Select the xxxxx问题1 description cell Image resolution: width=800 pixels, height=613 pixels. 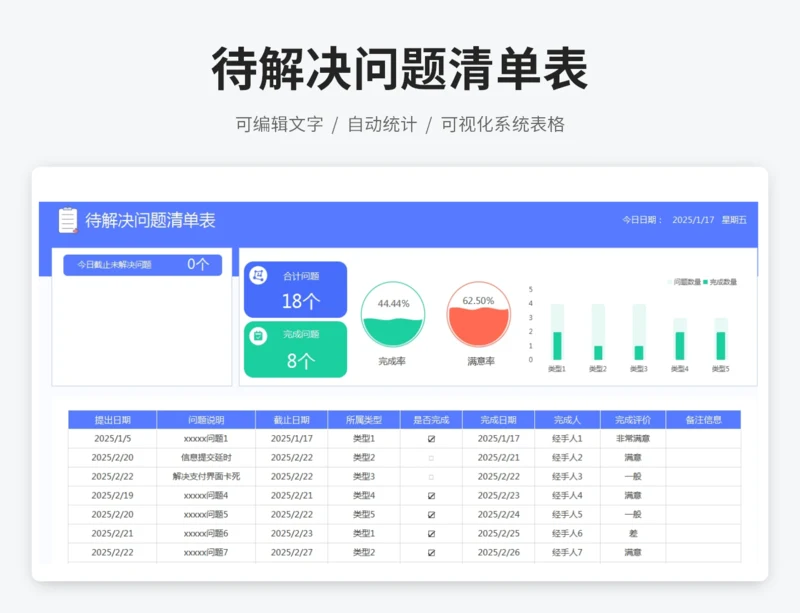tap(206, 438)
